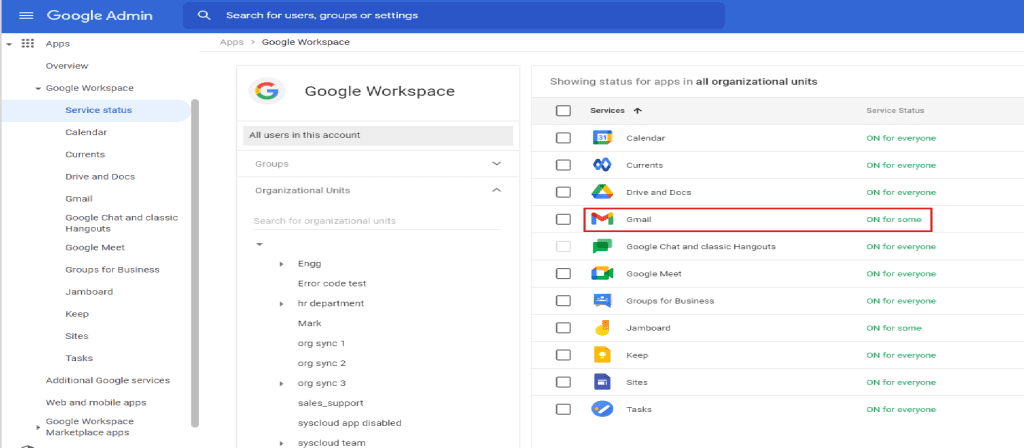
Task: Go to Additional Google services
Action: click(x=107, y=380)
